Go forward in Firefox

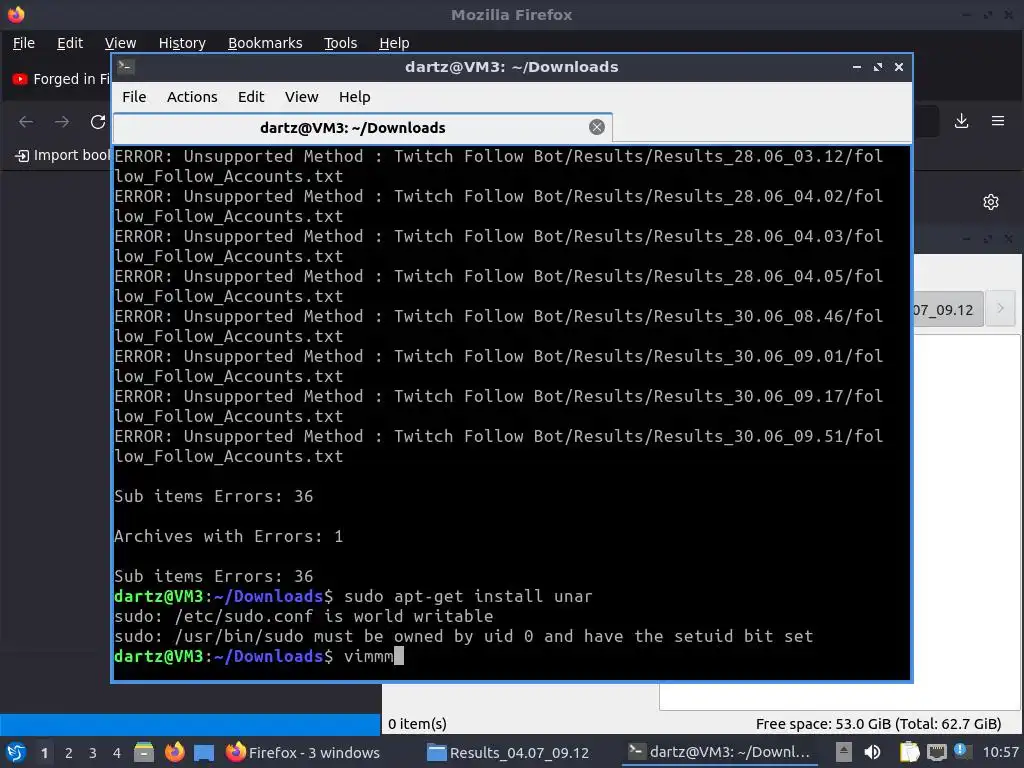coord(62,121)
